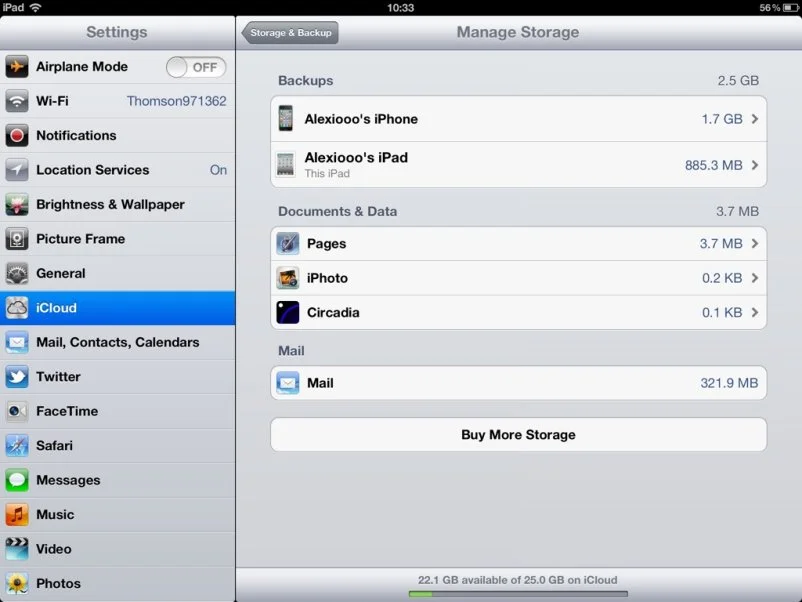This screenshot has height=602, width=802.
Task: Tap the Photos sunflower icon
Action: pyautogui.click(x=17, y=584)
